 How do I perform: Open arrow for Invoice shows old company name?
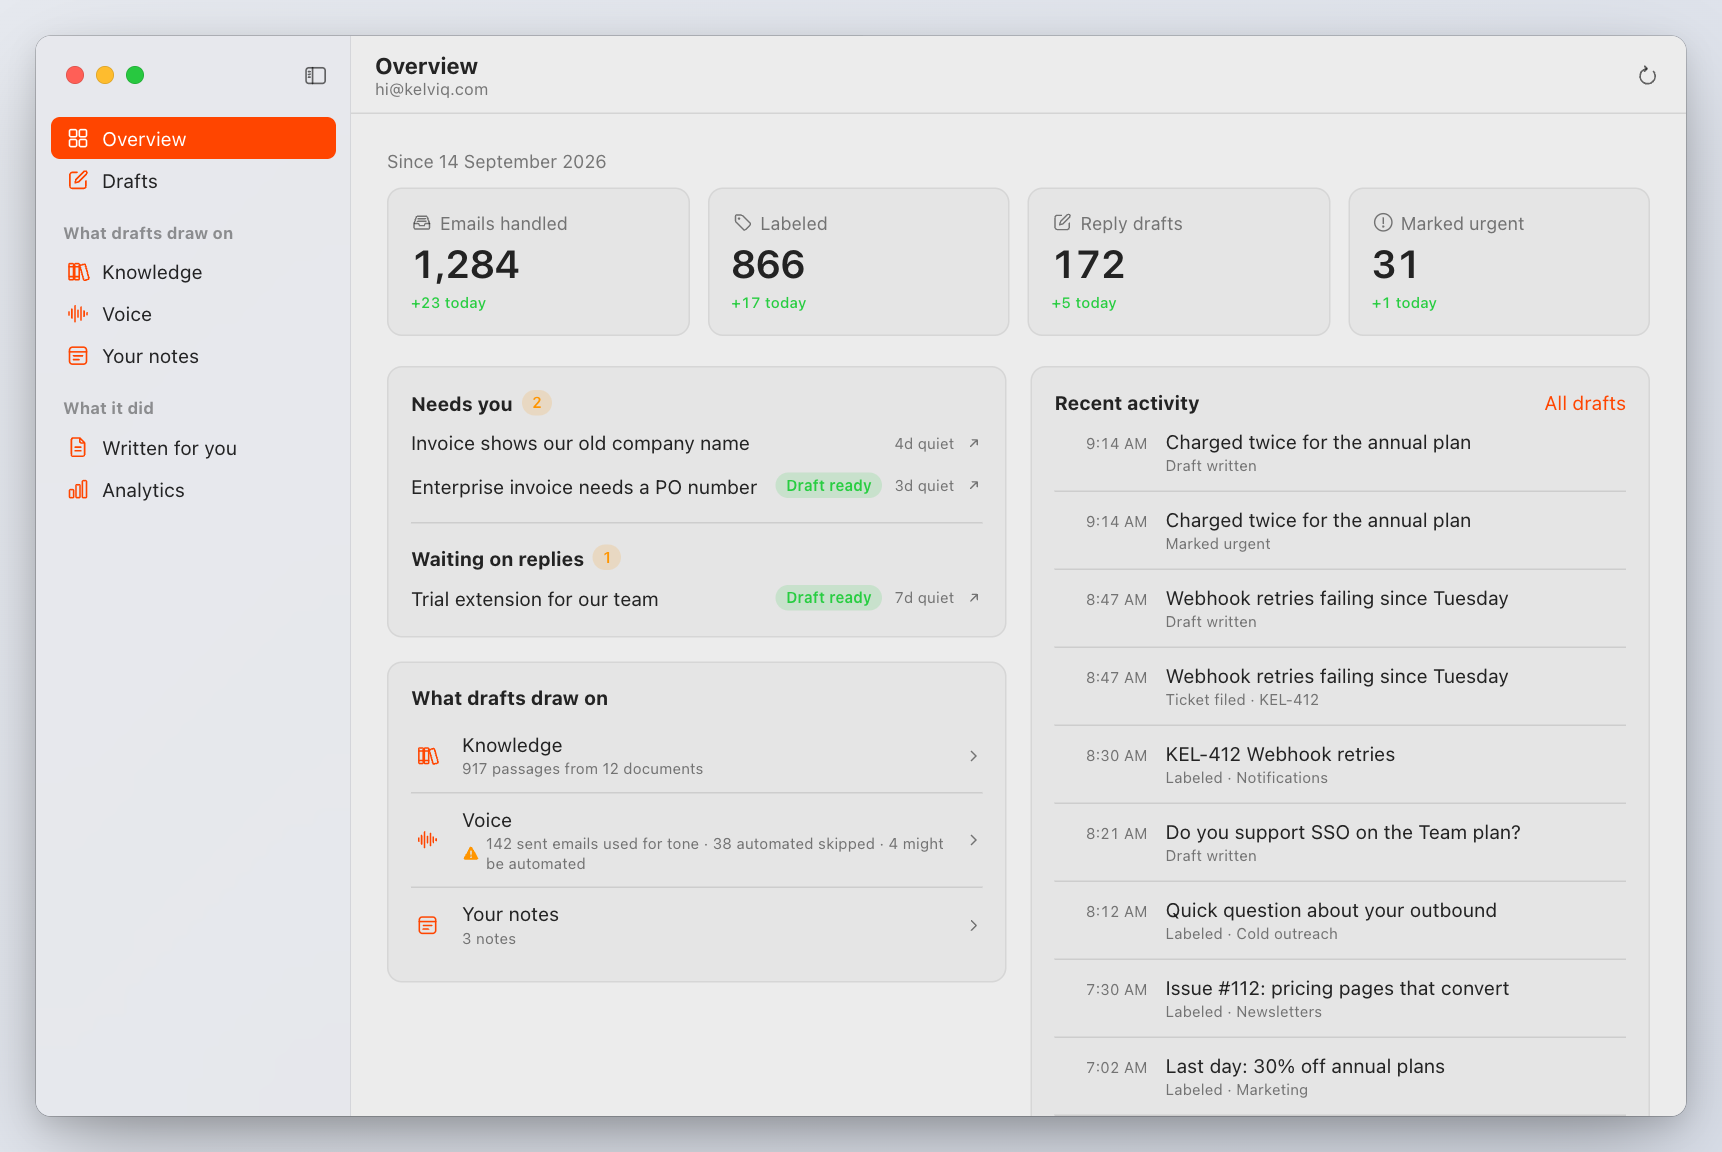coord(974,443)
